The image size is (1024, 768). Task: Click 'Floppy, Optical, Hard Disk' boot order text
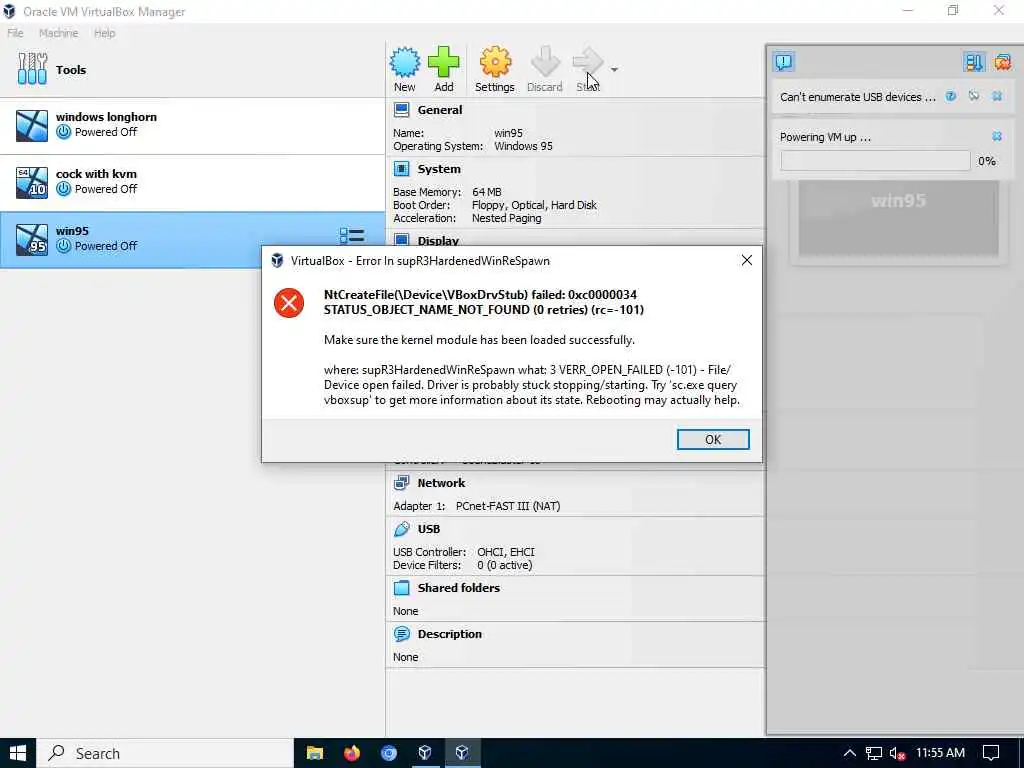pyautogui.click(x=534, y=205)
